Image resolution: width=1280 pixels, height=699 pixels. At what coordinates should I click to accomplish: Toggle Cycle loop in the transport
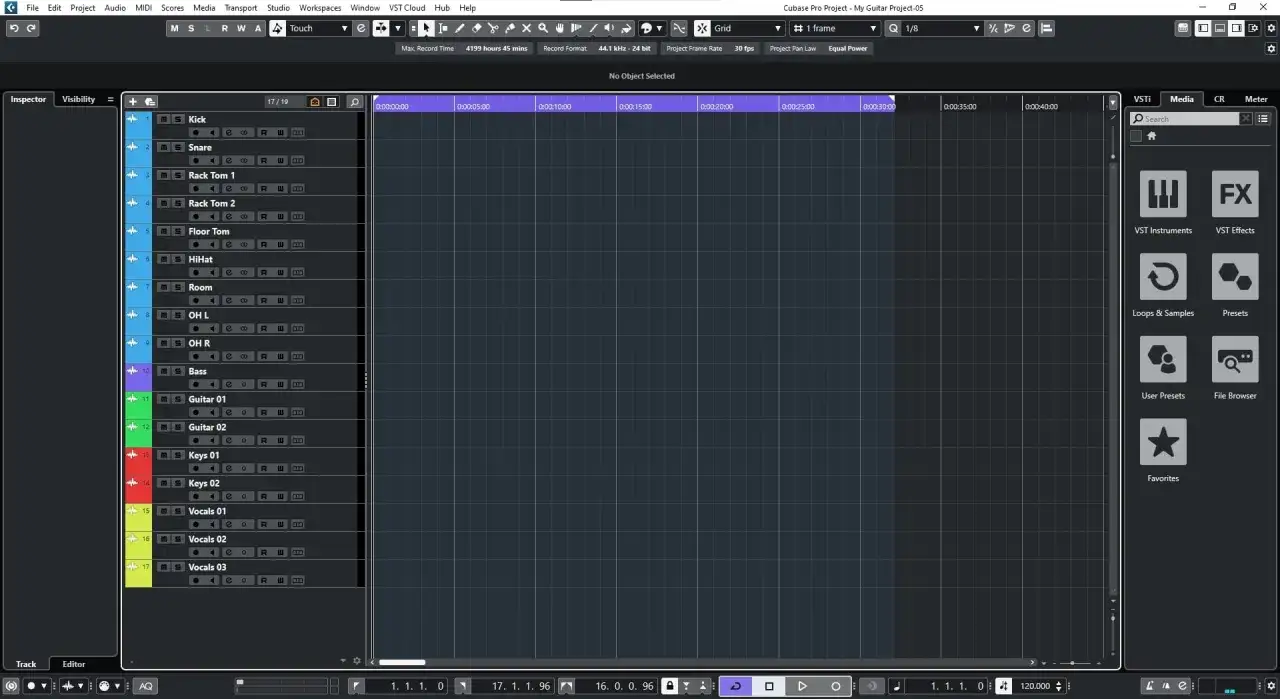pos(735,686)
